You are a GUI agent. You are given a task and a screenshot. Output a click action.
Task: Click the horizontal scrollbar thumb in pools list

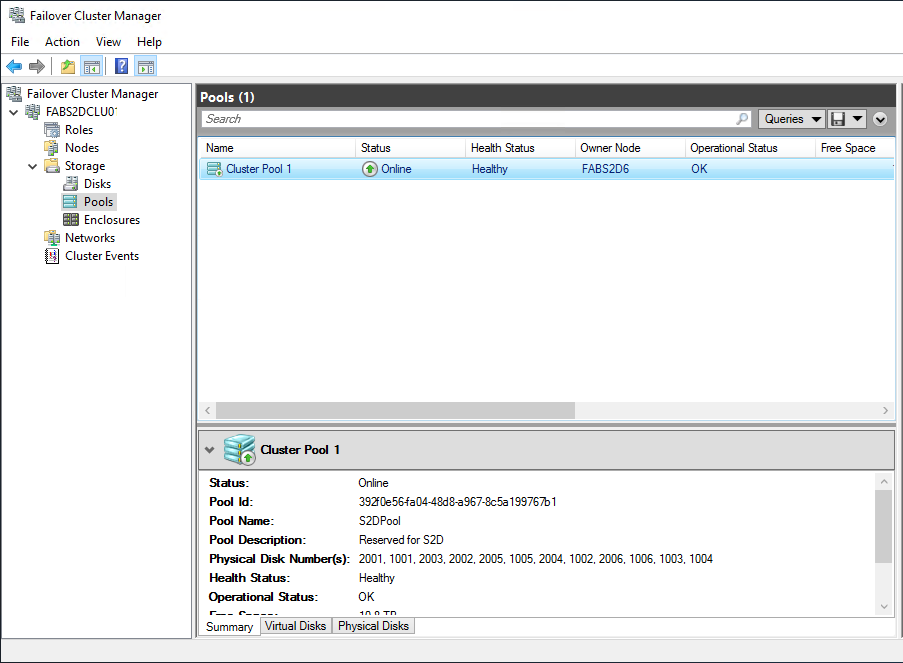click(395, 411)
